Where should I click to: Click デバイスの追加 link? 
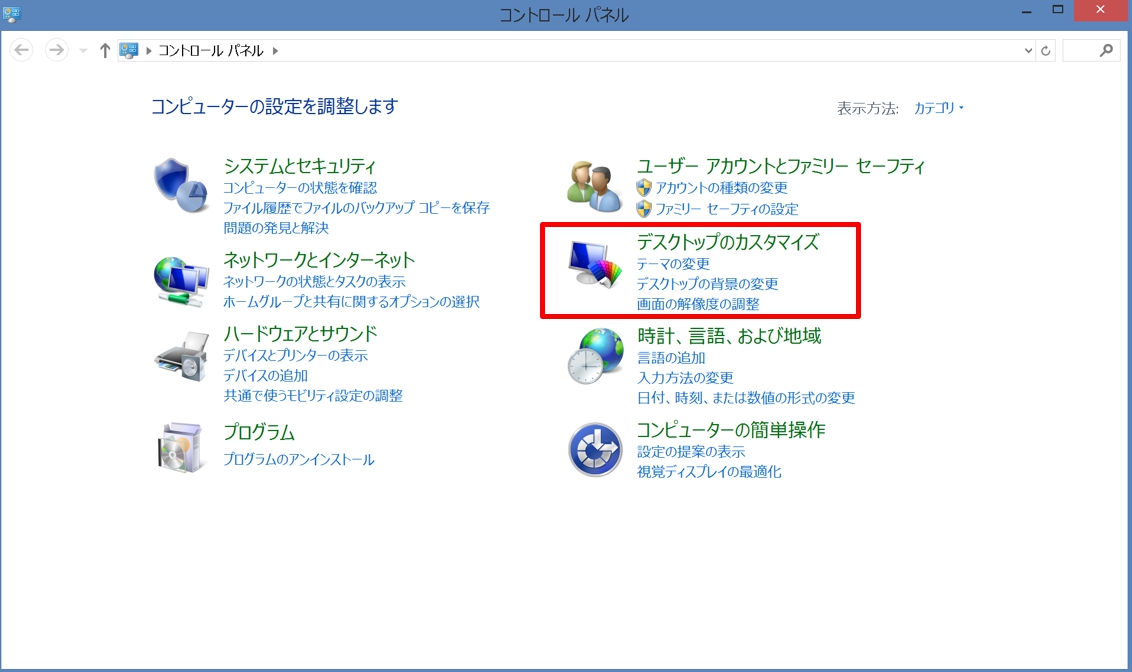point(265,375)
